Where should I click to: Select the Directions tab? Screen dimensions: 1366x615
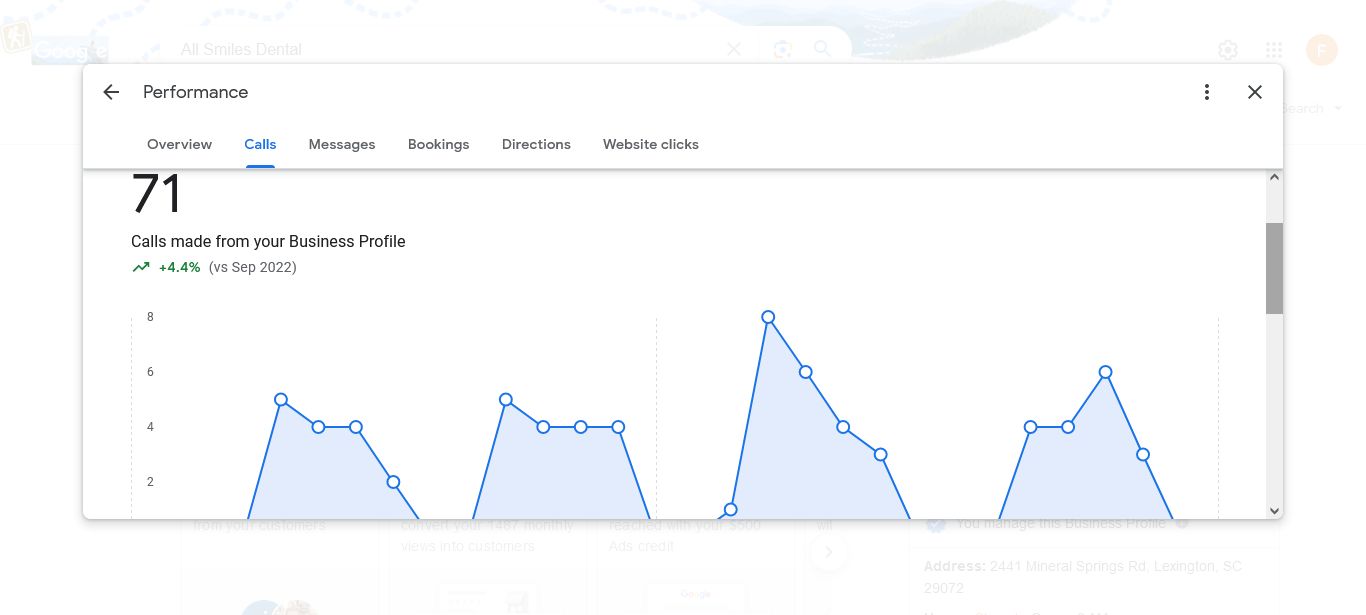click(536, 144)
